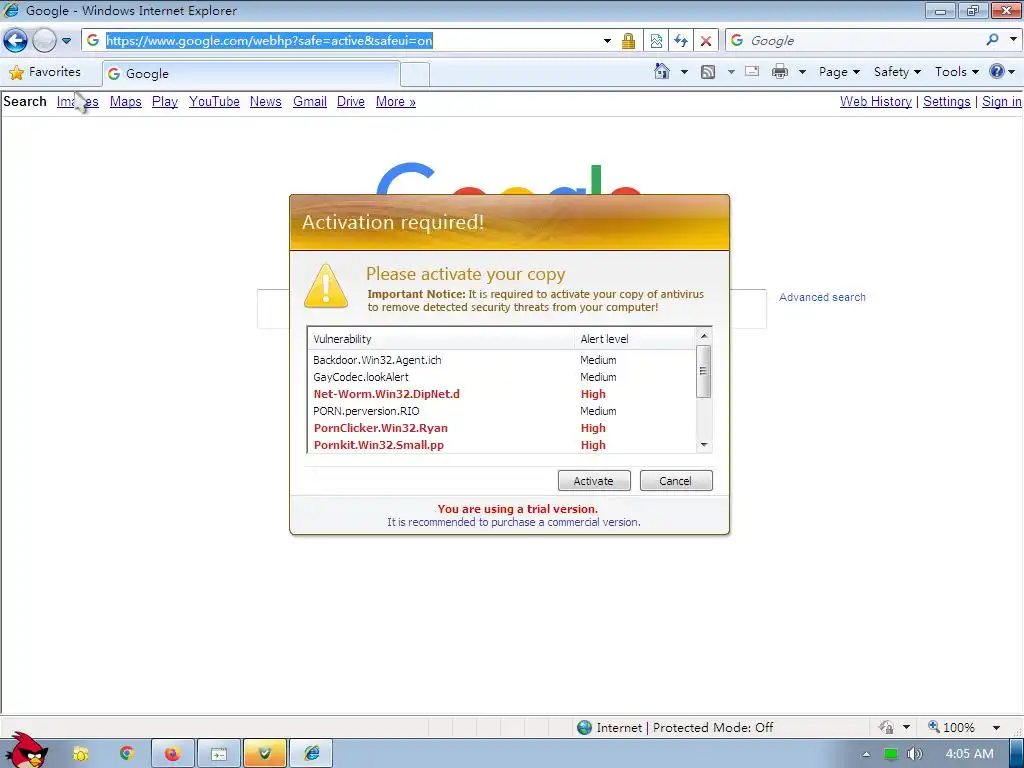Open search provider dropdown arrow
Viewport: 1024px width, 768px height.
pos(1014,40)
